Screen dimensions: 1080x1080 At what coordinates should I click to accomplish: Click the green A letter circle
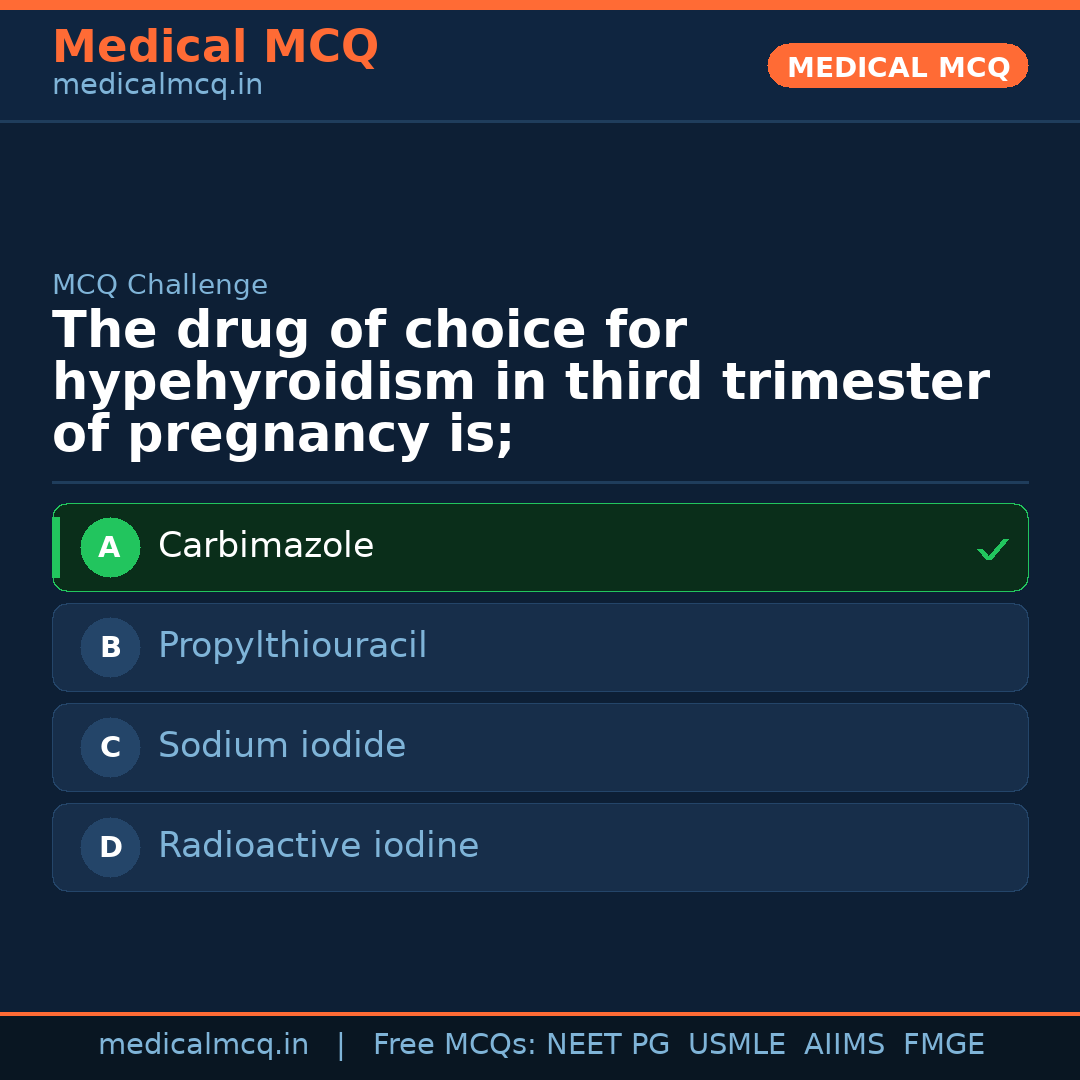(110, 547)
